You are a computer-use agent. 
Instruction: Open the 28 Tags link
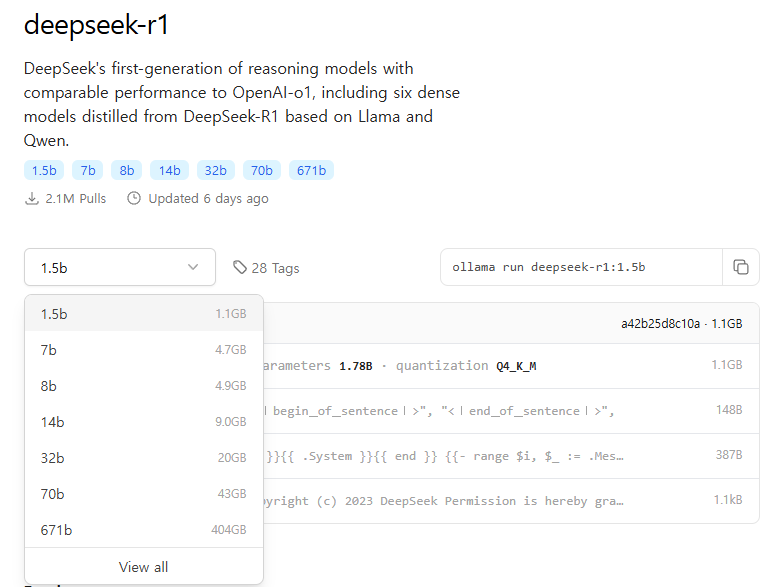coord(266,268)
